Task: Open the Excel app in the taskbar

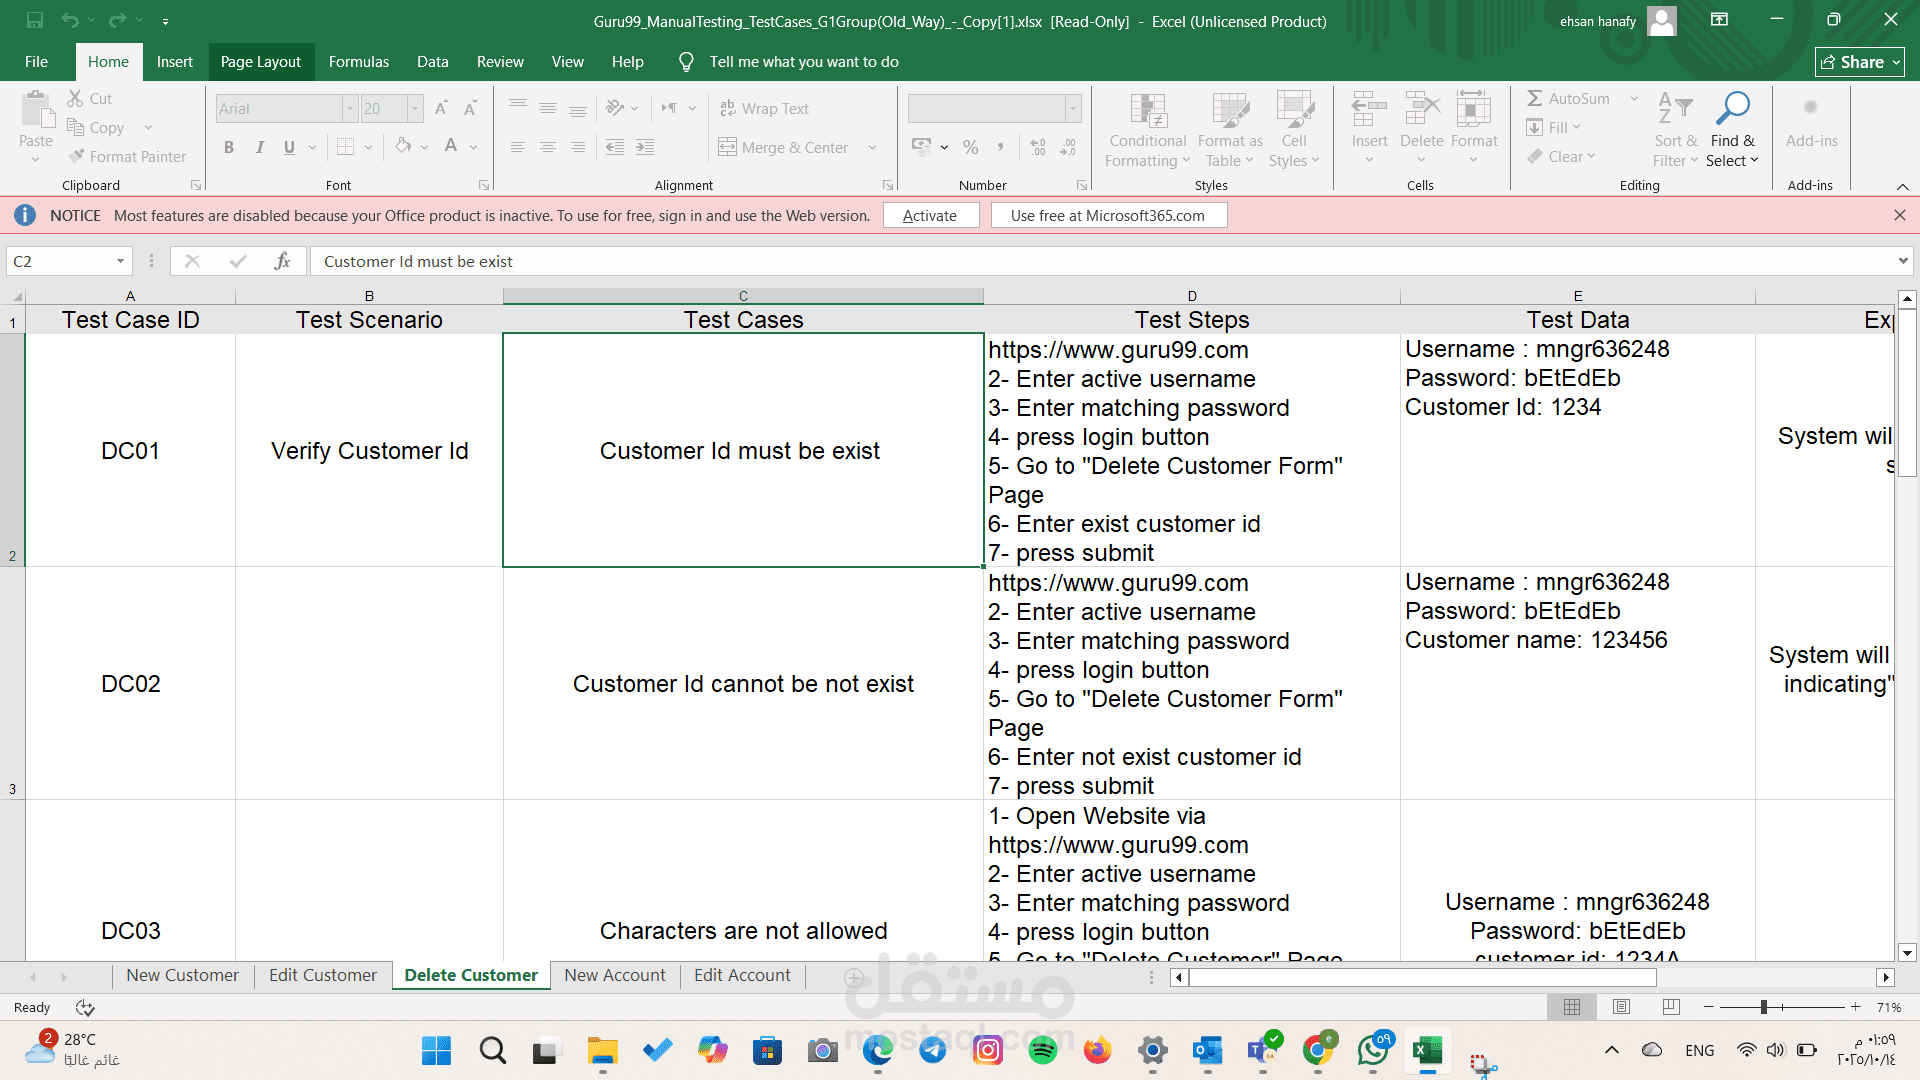Action: [x=1427, y=1050]
